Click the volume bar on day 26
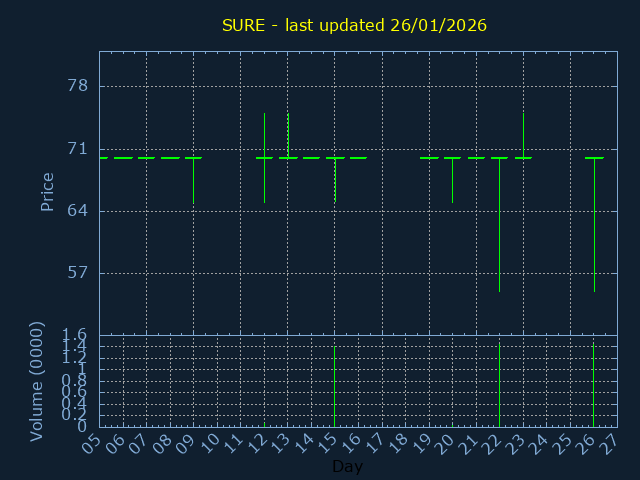Screen dimensions: 640x480 [594, 385]
